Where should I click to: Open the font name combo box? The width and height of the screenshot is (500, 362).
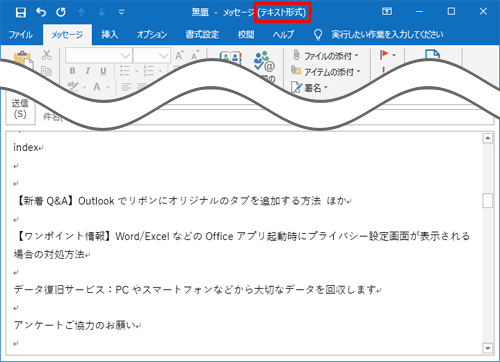coord(99,55)
